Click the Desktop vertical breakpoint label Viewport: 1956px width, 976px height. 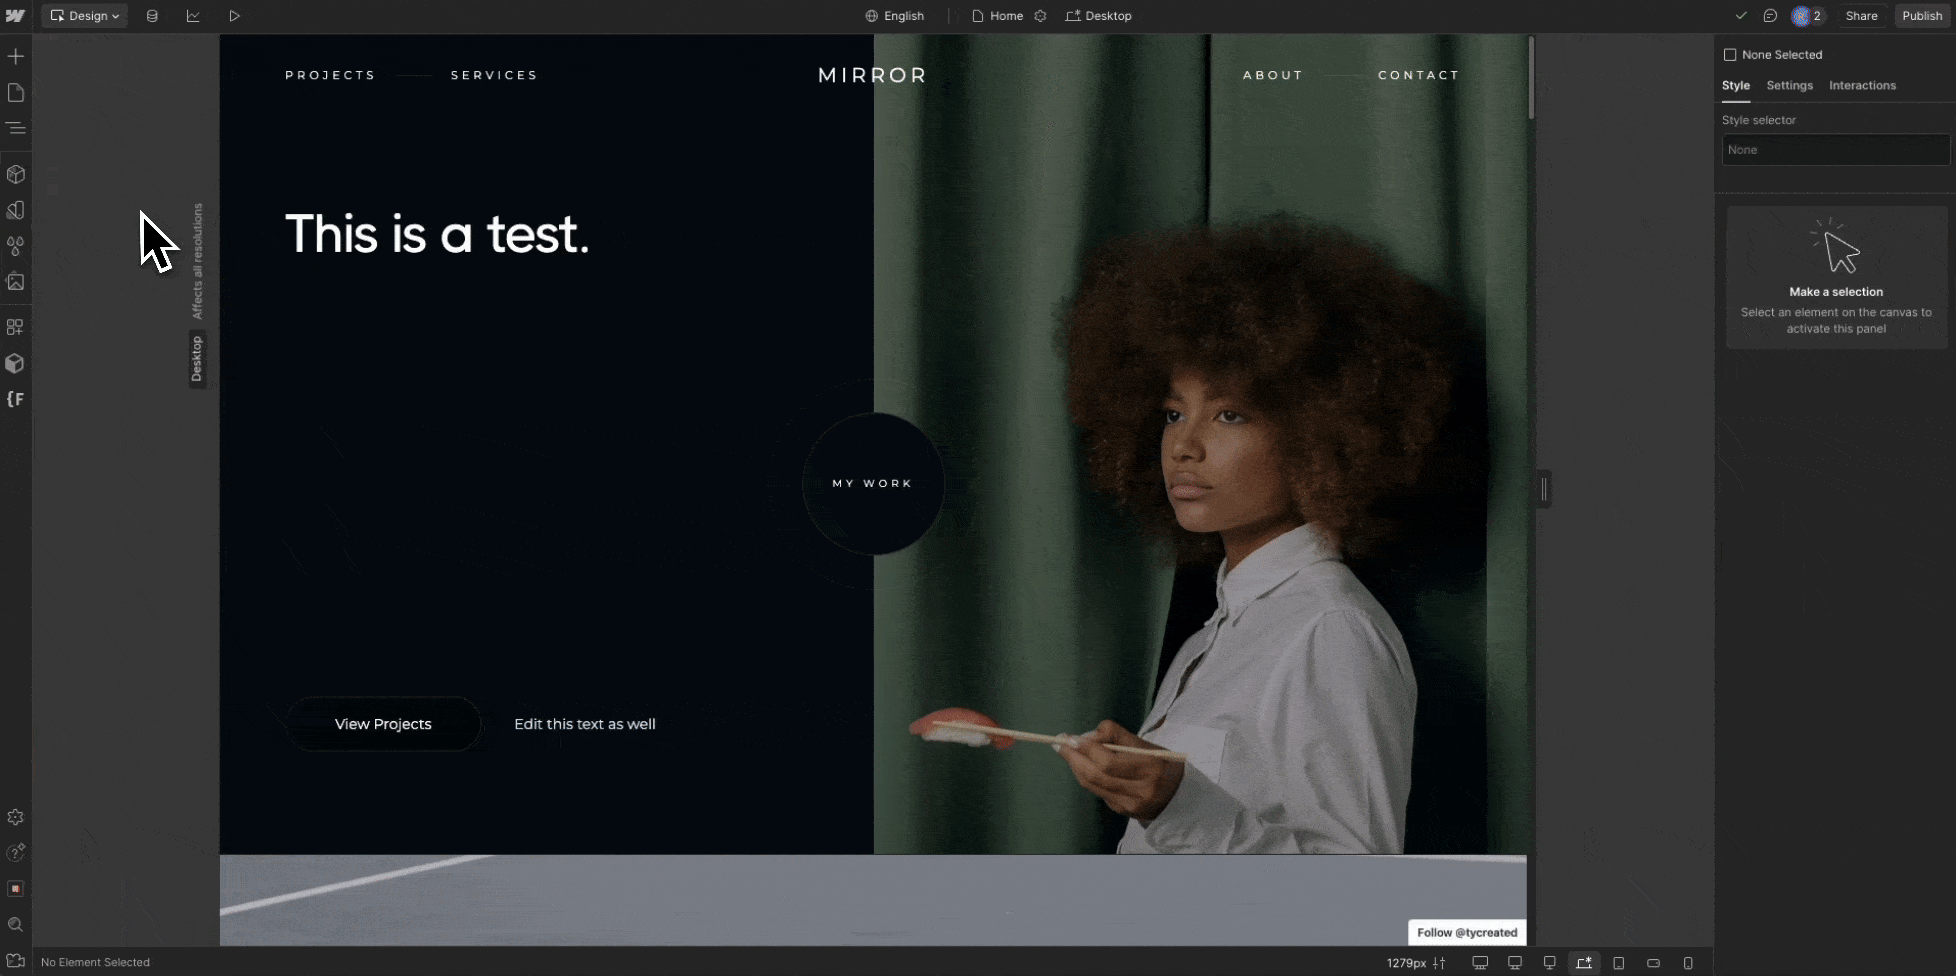click(x=197, y=358)
